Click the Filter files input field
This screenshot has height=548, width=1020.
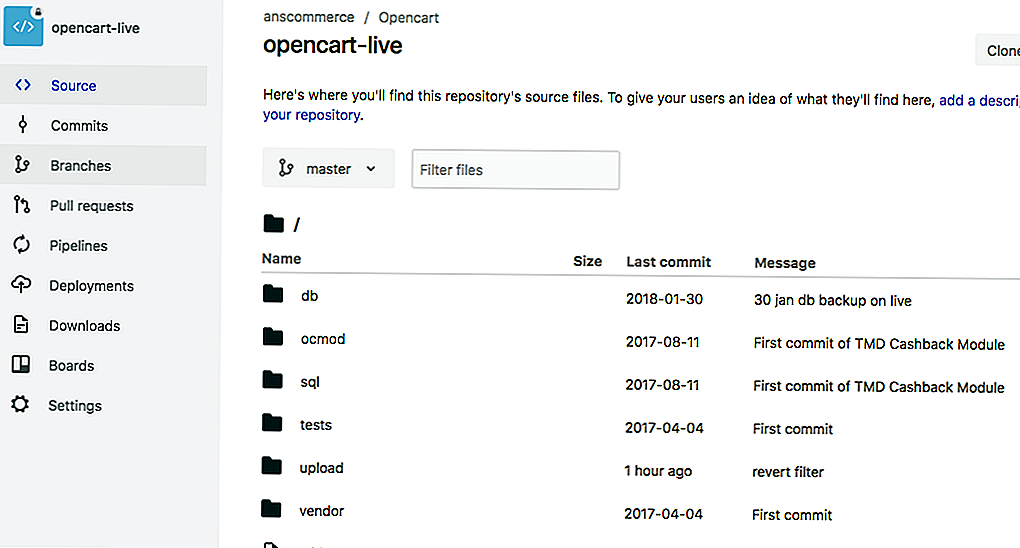coord(515,170)
